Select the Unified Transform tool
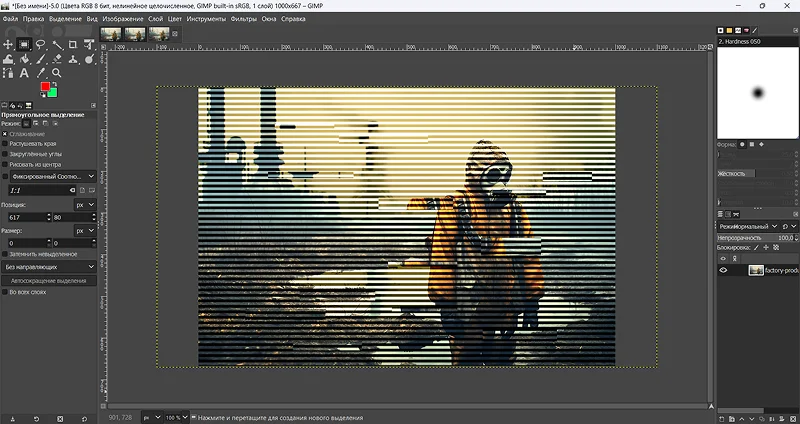Image resolution: width=800 pixels, height=424 pixels. coord(89,45)
